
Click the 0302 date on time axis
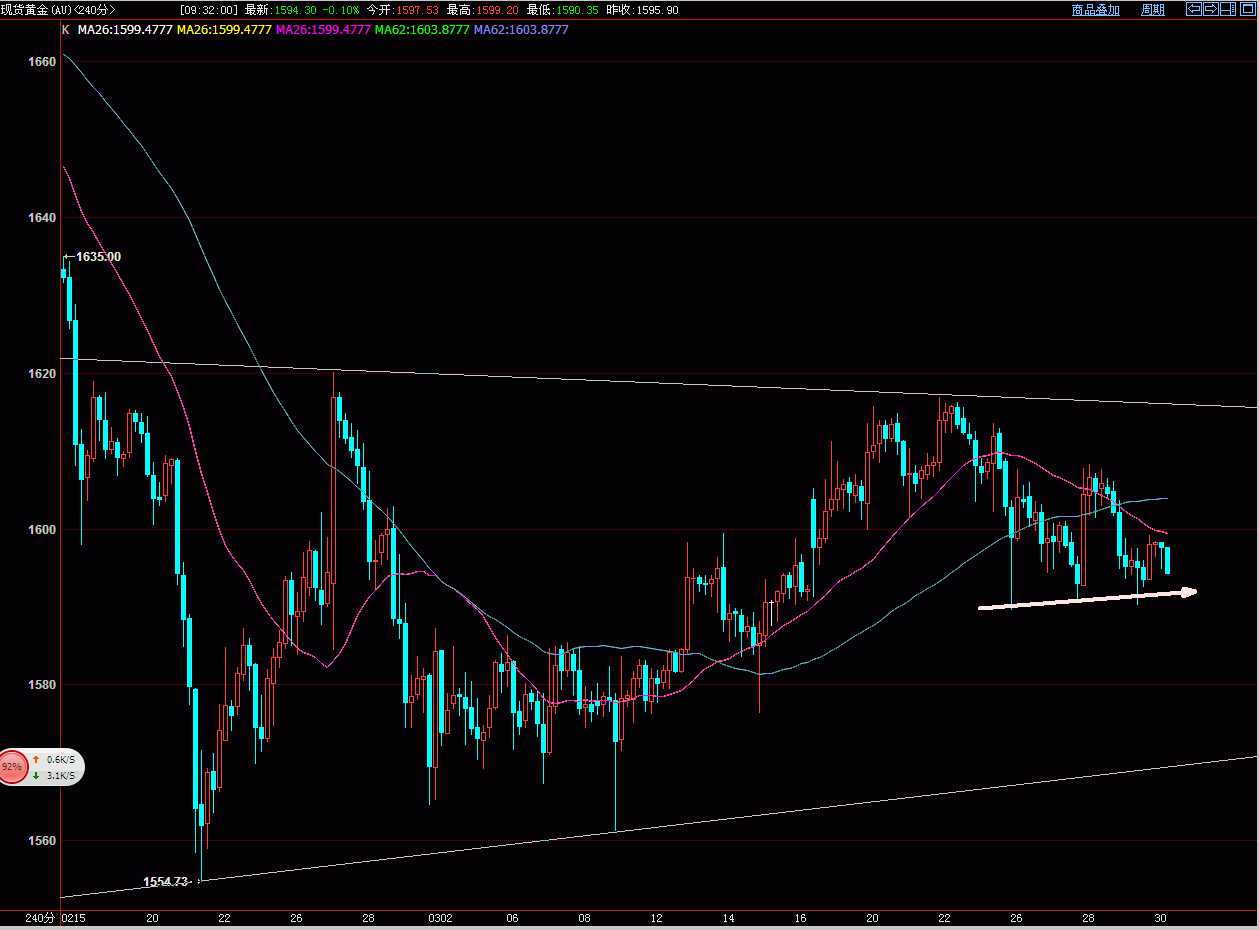click(x=440, y=918)
